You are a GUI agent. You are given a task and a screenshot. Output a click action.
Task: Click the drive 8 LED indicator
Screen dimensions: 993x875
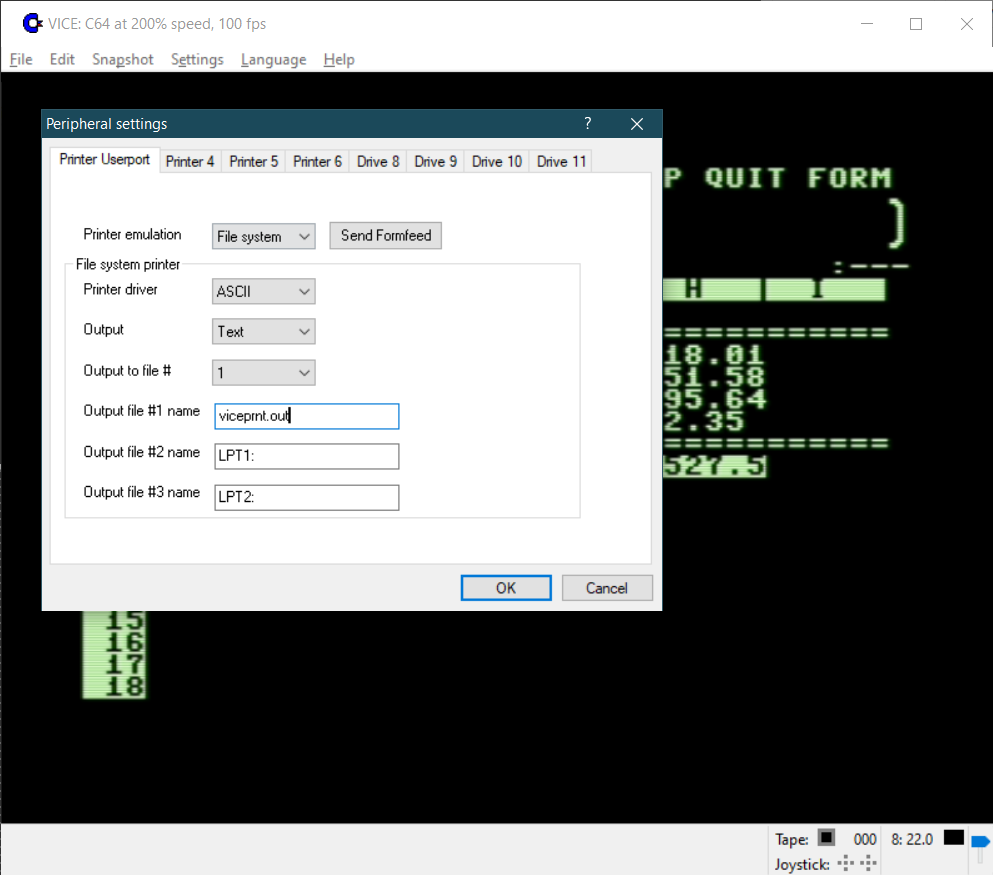point(953,838)
